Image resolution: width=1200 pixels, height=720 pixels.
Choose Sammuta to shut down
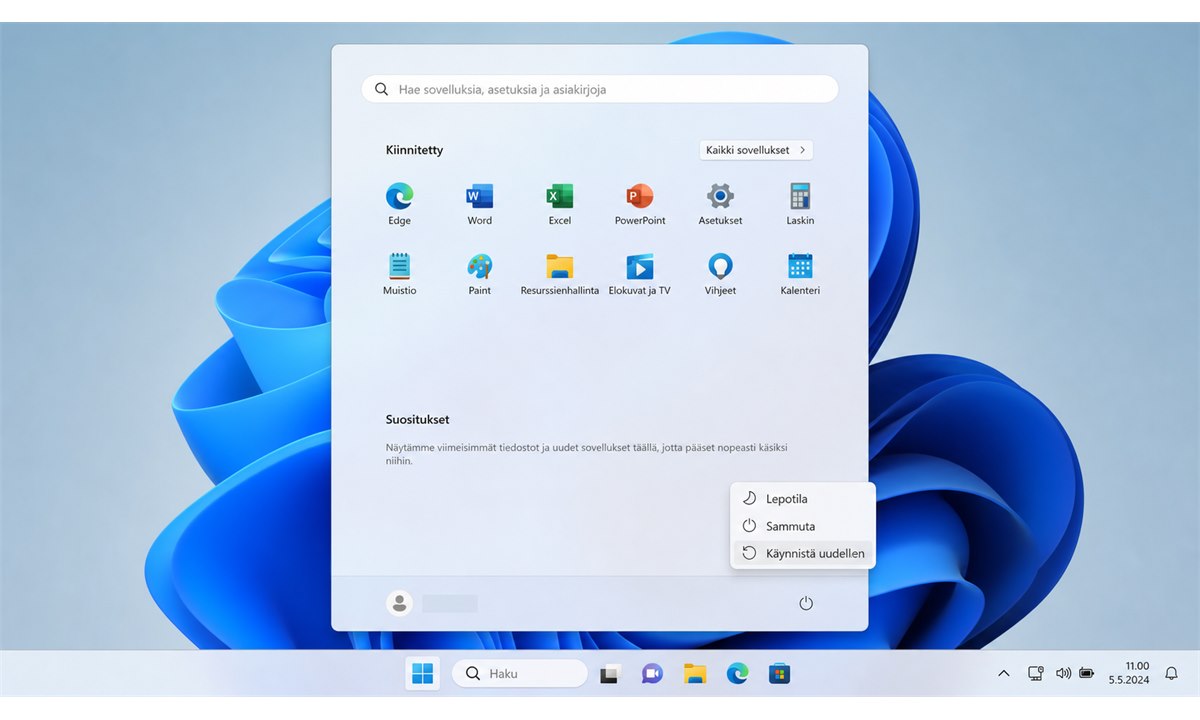803,526
